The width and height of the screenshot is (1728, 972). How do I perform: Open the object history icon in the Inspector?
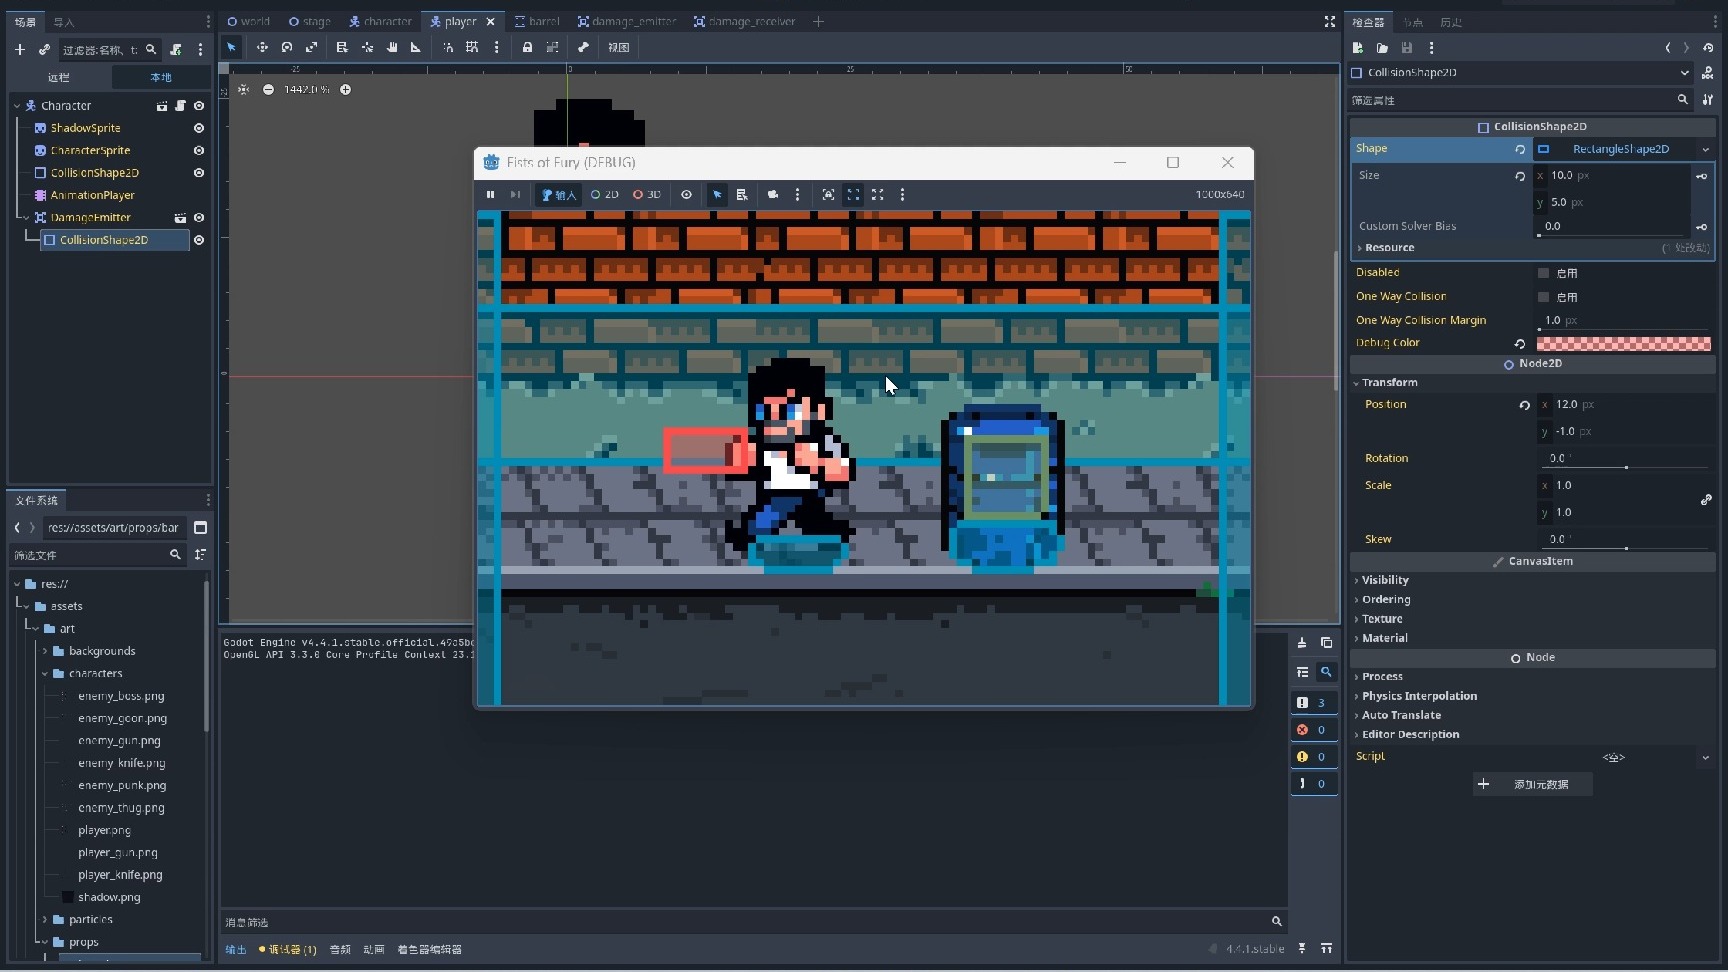1708,47
